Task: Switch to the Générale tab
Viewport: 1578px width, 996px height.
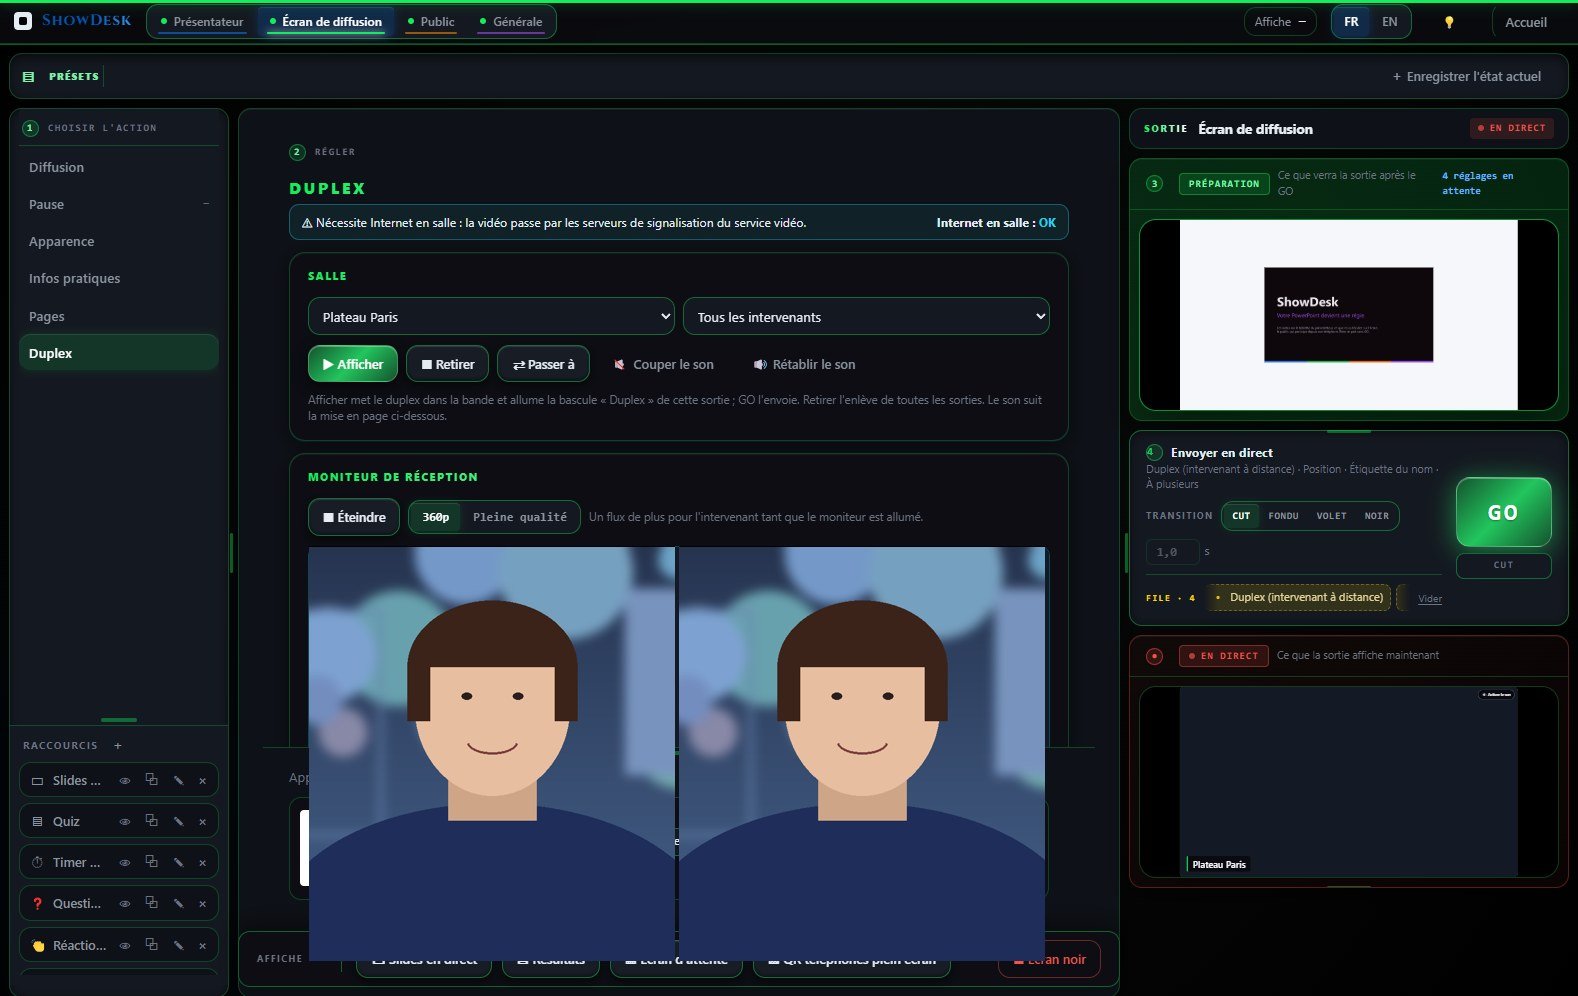Action: coord(511,22)
